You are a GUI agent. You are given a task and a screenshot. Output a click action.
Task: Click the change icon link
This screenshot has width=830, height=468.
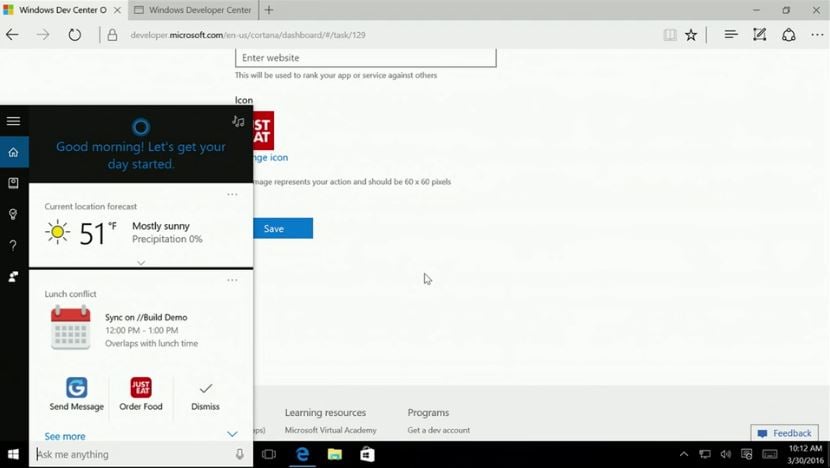click(x=270, y=157)
